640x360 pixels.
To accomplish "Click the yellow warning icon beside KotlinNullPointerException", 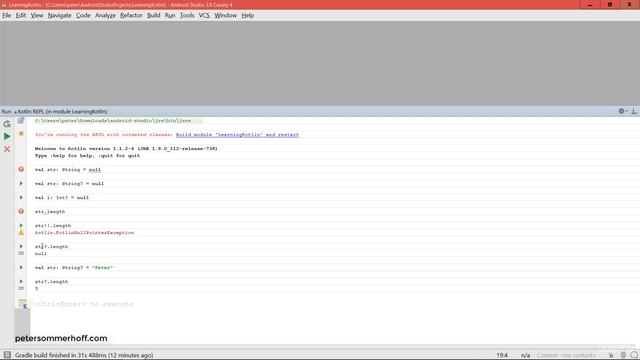I will (21, 232).
